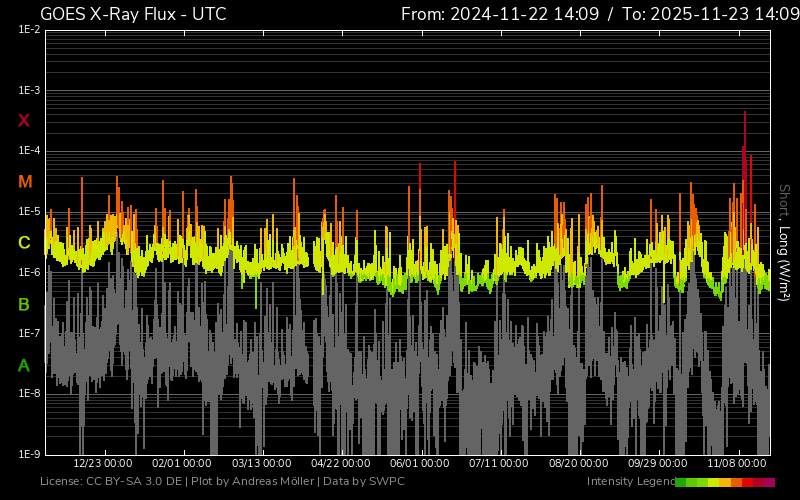The height and width of the screenshot is (500, 800).
Task: Click the yellow C flare class label
Action: click(x=24, y=243)
